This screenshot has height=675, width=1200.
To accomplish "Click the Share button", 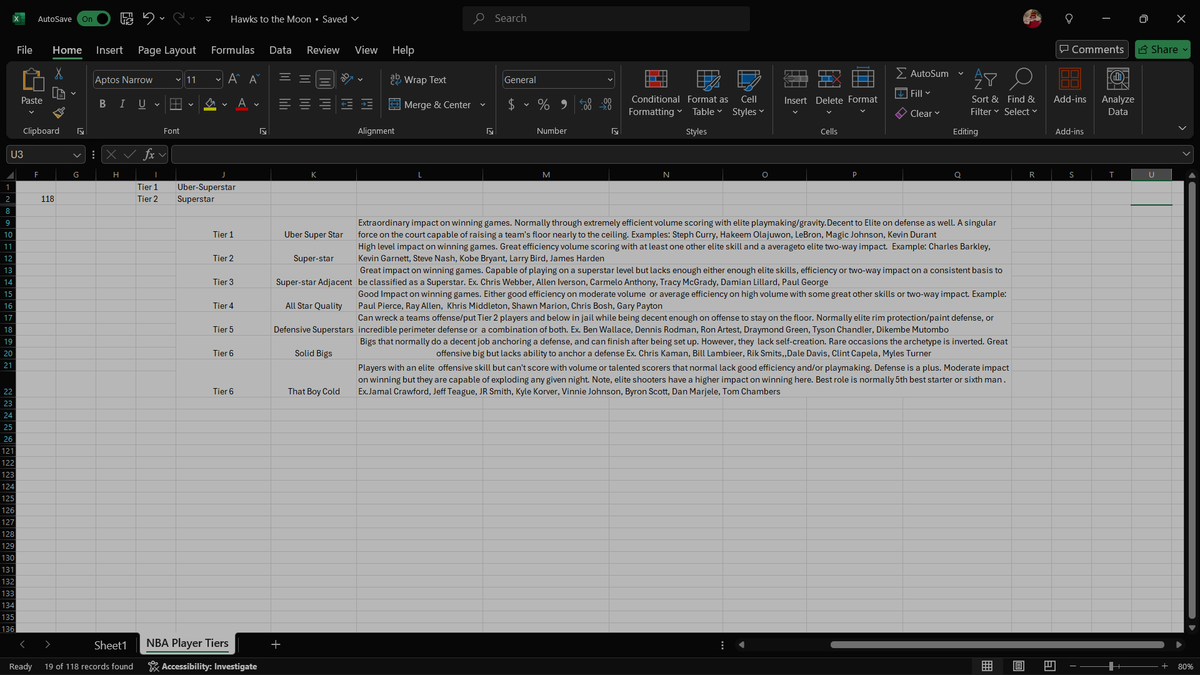I will click(x=1162, y=49).
